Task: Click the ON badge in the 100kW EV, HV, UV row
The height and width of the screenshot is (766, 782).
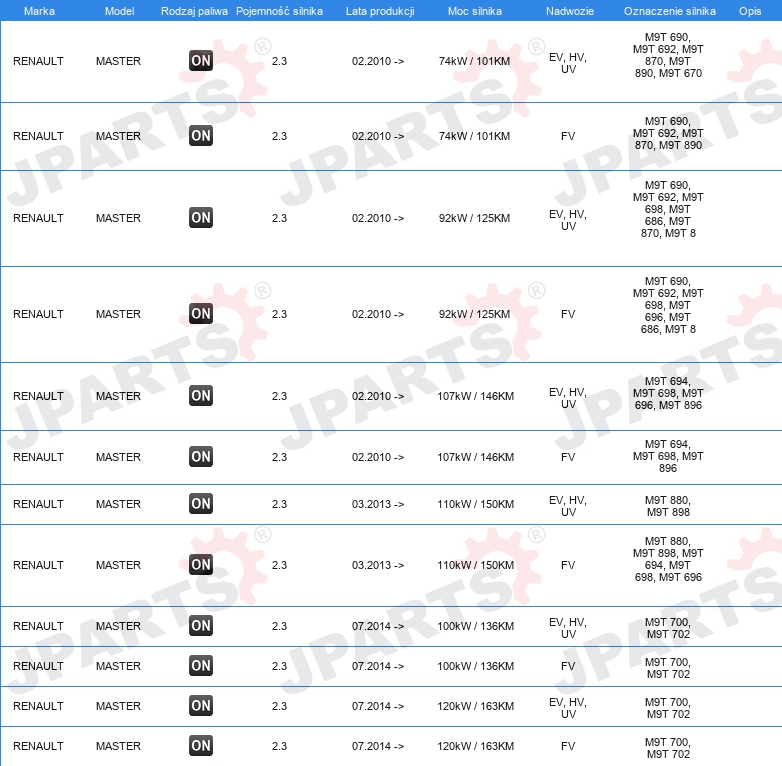Action: click(x=201, y=626)
